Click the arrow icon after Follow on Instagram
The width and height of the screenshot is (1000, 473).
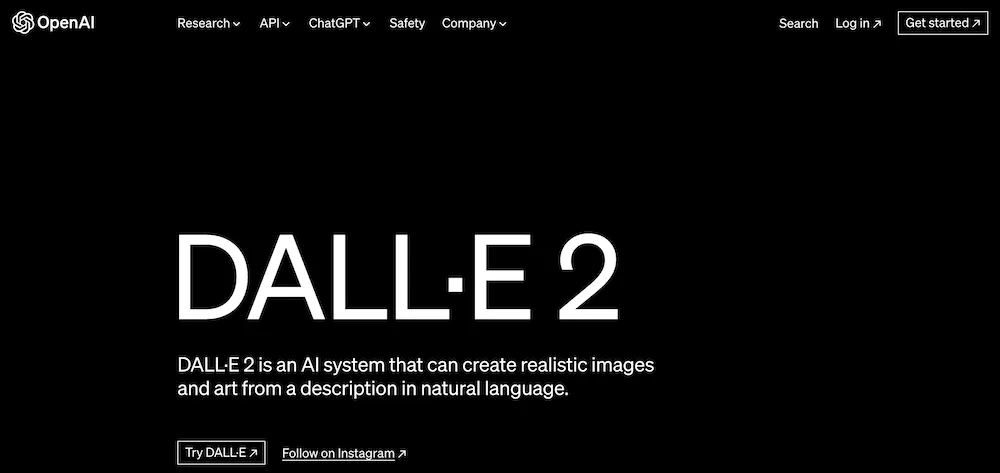tap(402, 454)
